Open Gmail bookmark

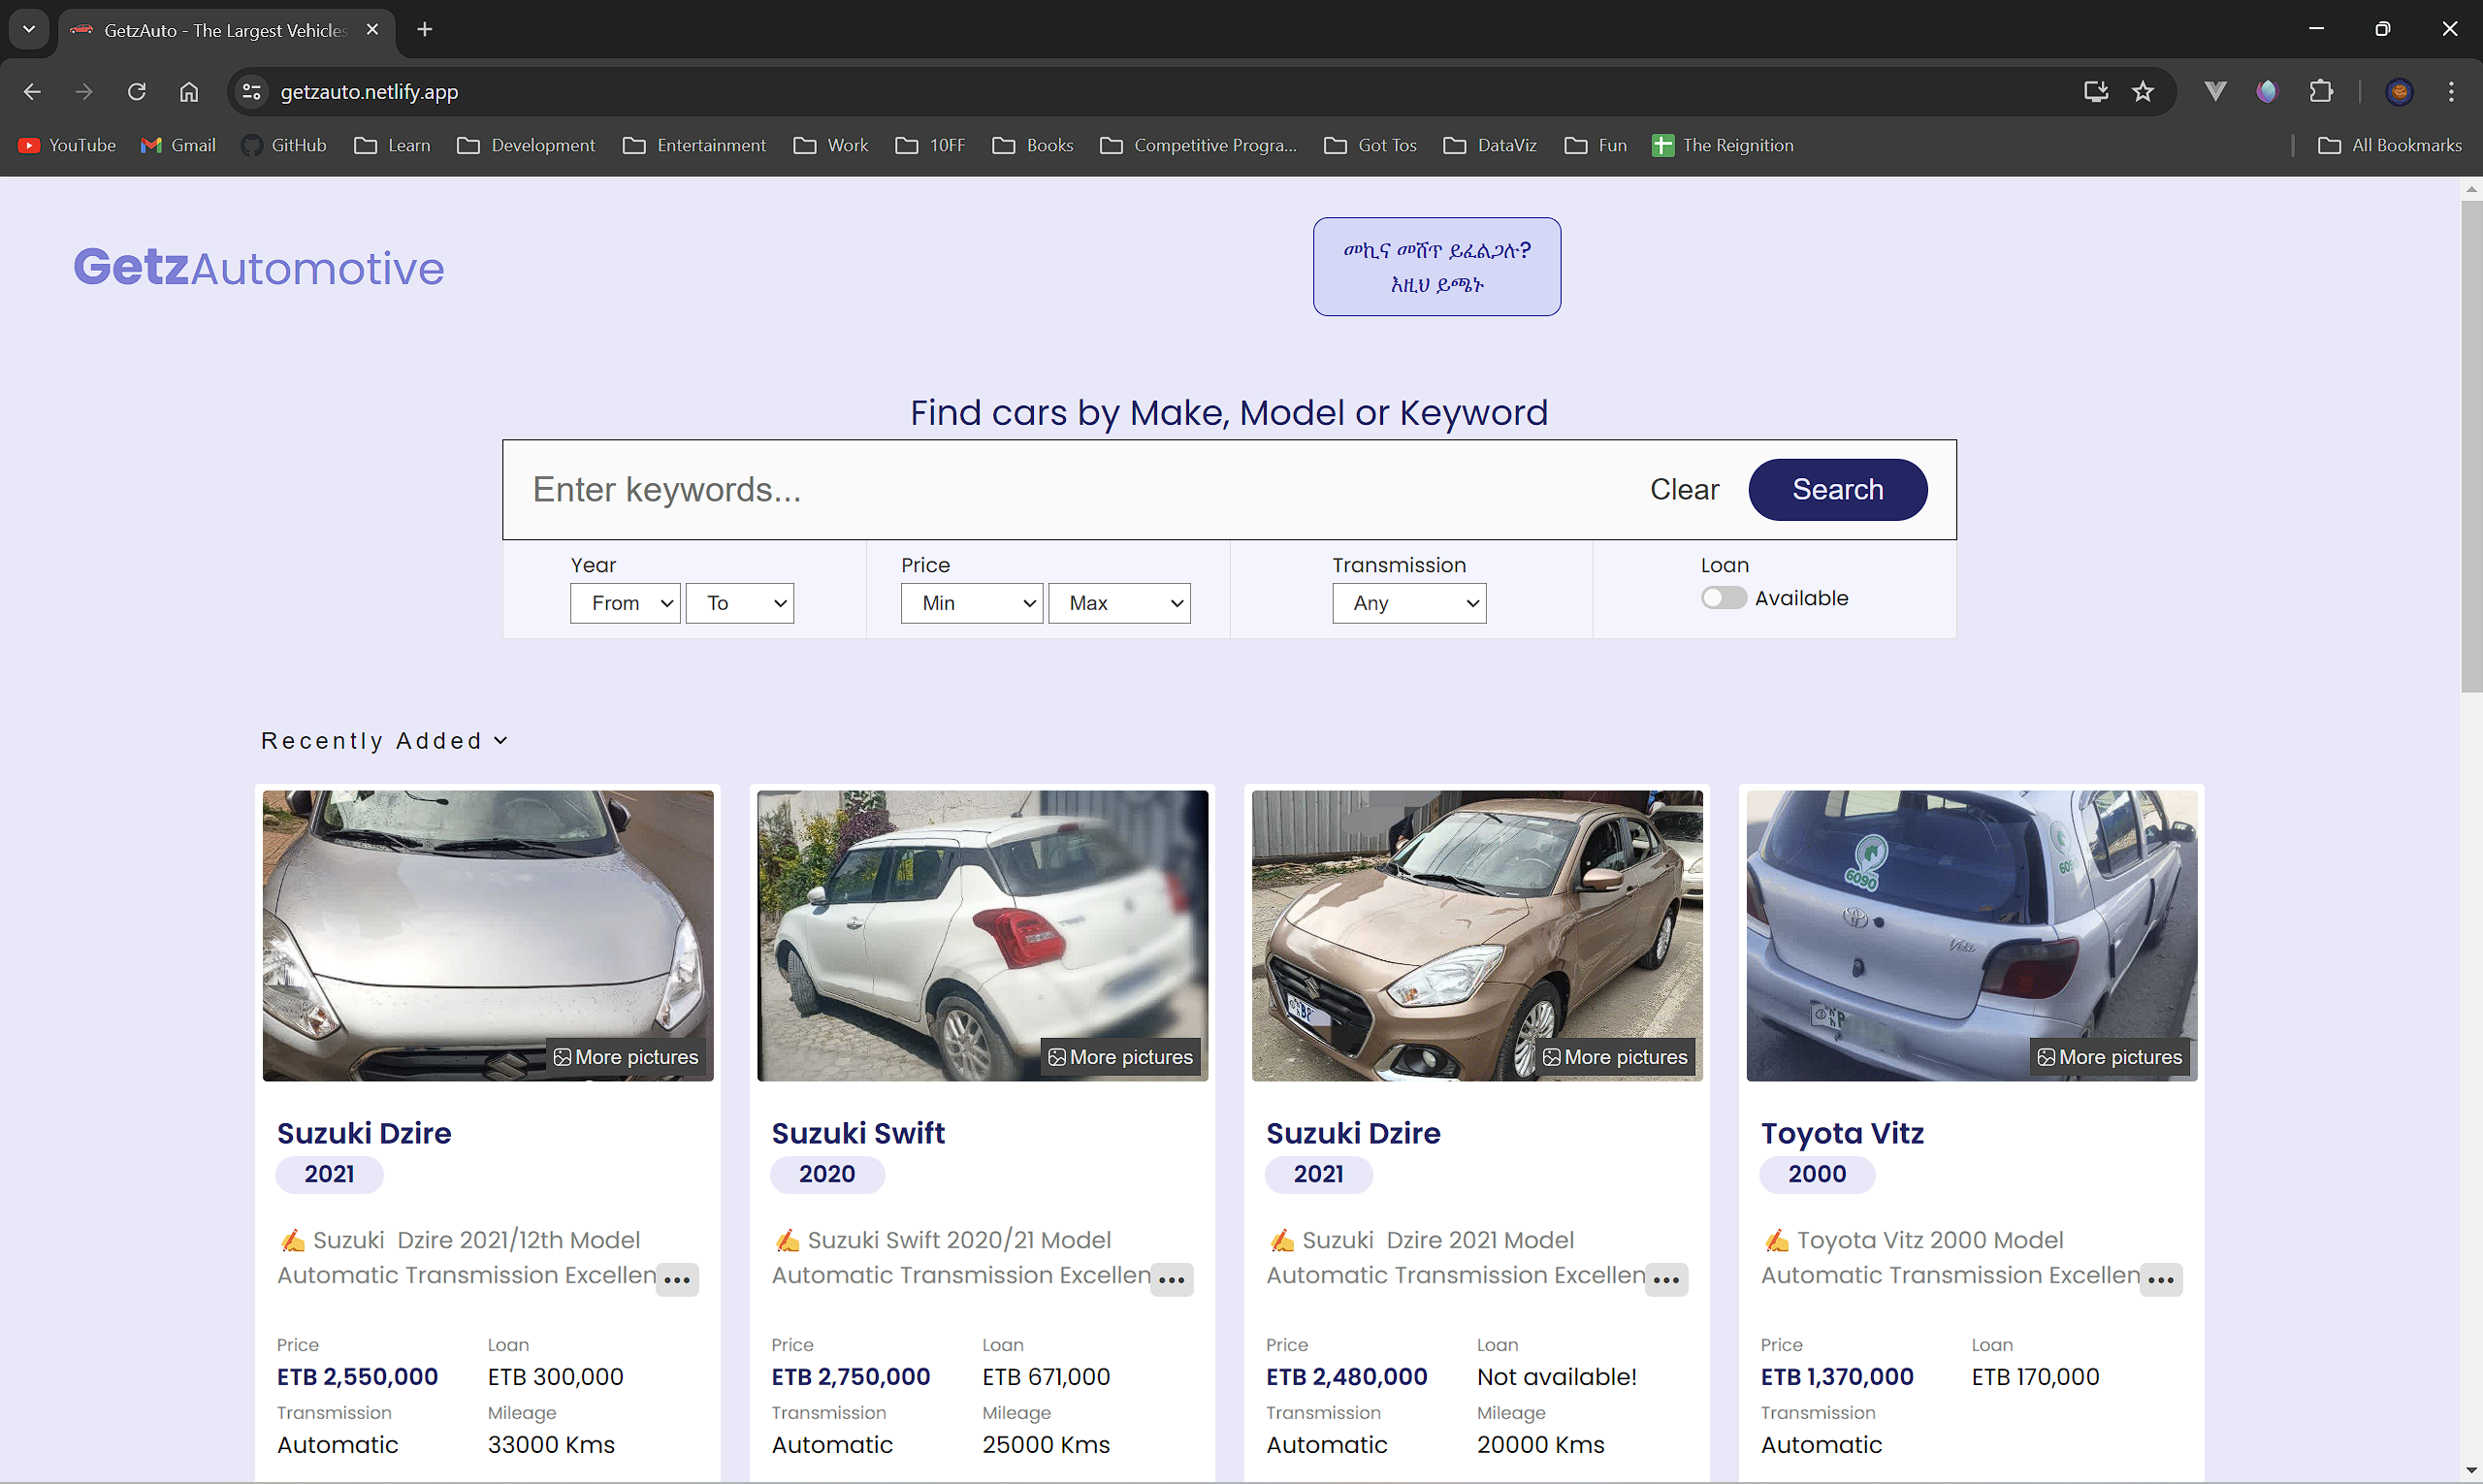(178, 146)
